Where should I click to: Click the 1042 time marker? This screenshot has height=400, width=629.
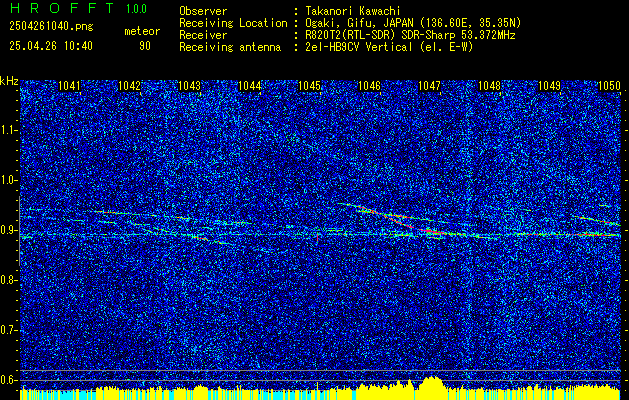(x=130, y=85)
